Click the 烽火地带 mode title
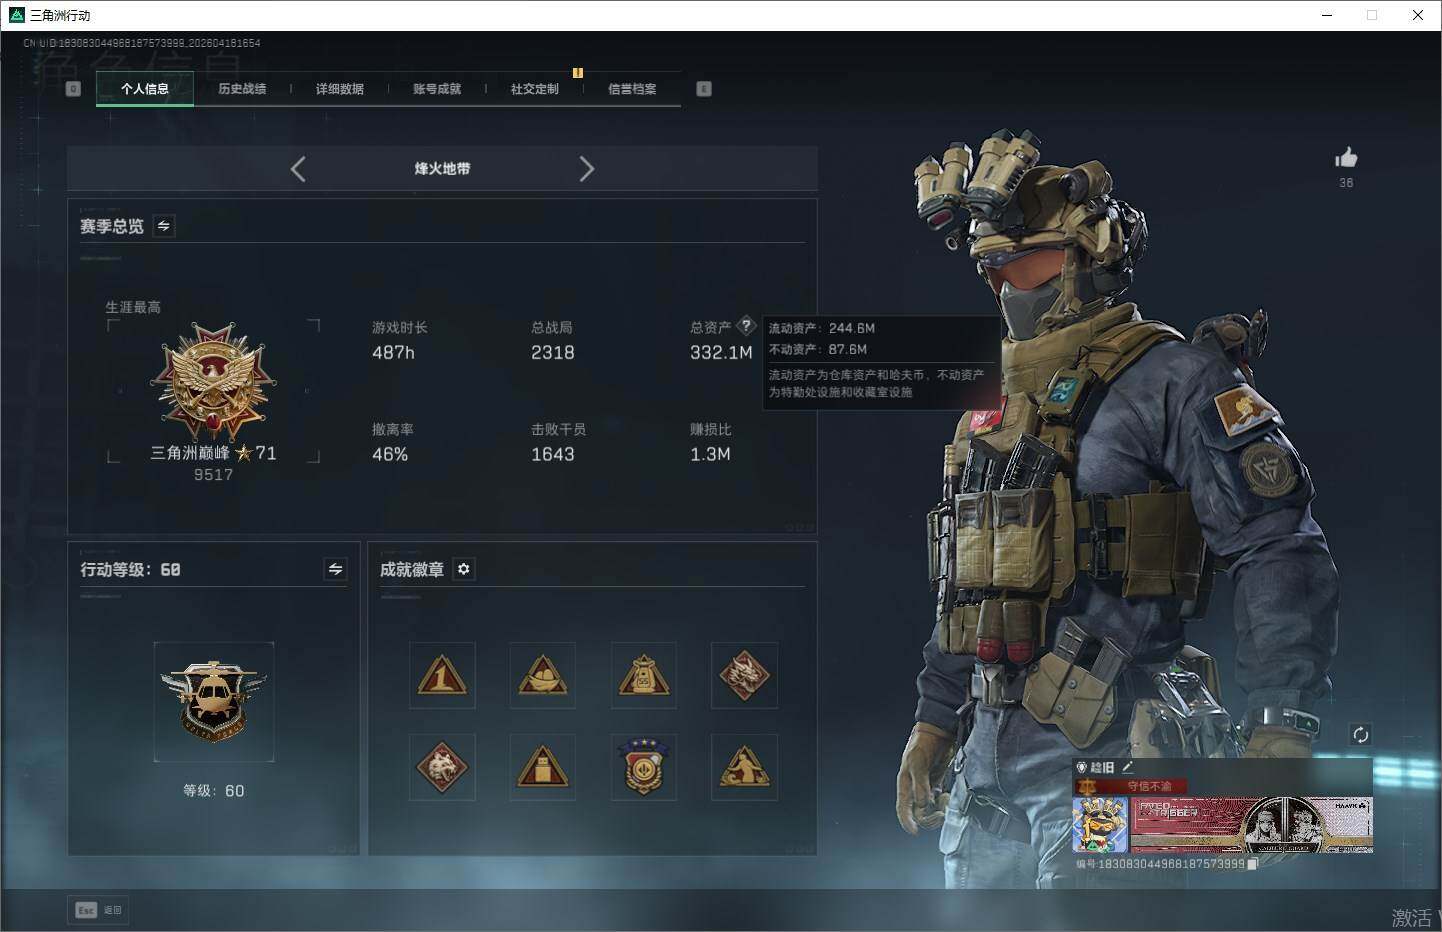 442,169
